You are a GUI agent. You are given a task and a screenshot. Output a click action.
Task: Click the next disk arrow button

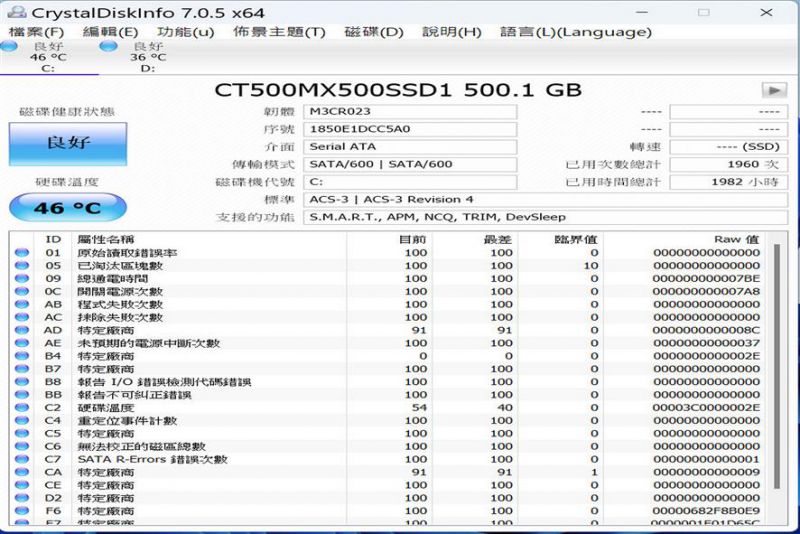774,90
